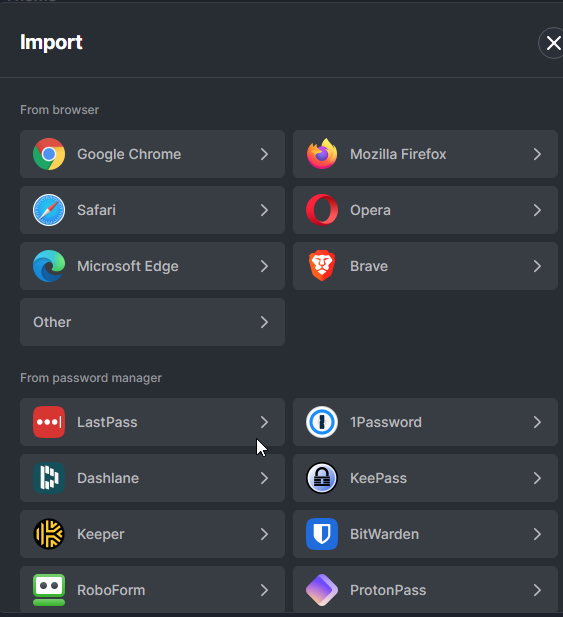Select the Brave lion icon
The height and width of the screenshot is (617, 563).
click(x=322, y=266)
